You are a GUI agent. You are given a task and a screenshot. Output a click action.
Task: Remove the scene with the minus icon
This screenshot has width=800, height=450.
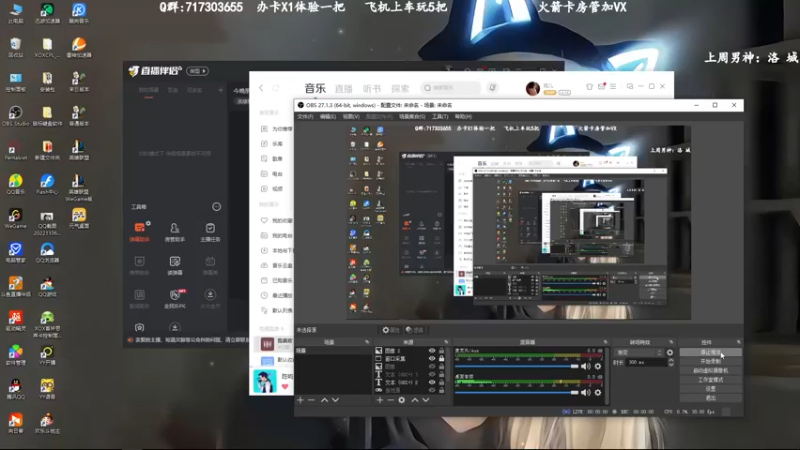click(311, 400)
